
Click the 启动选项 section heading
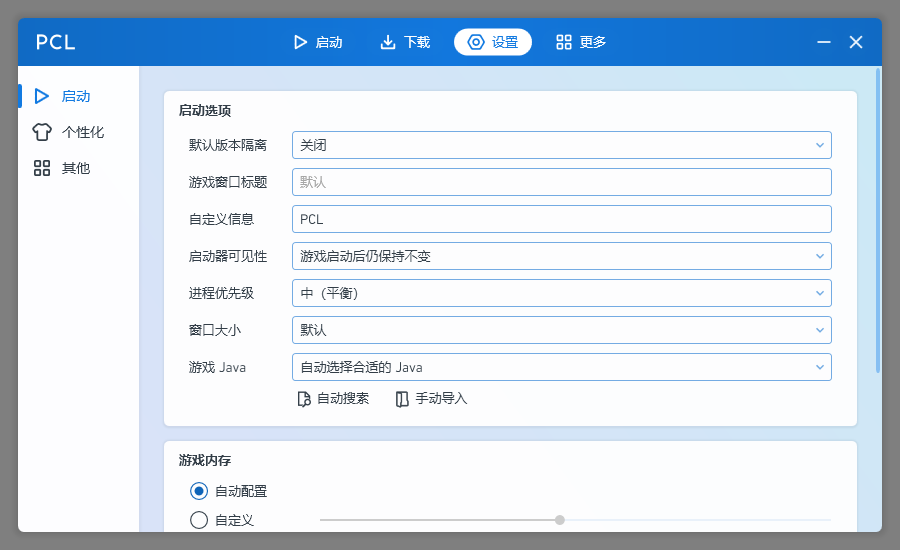[x=205, y=110]
